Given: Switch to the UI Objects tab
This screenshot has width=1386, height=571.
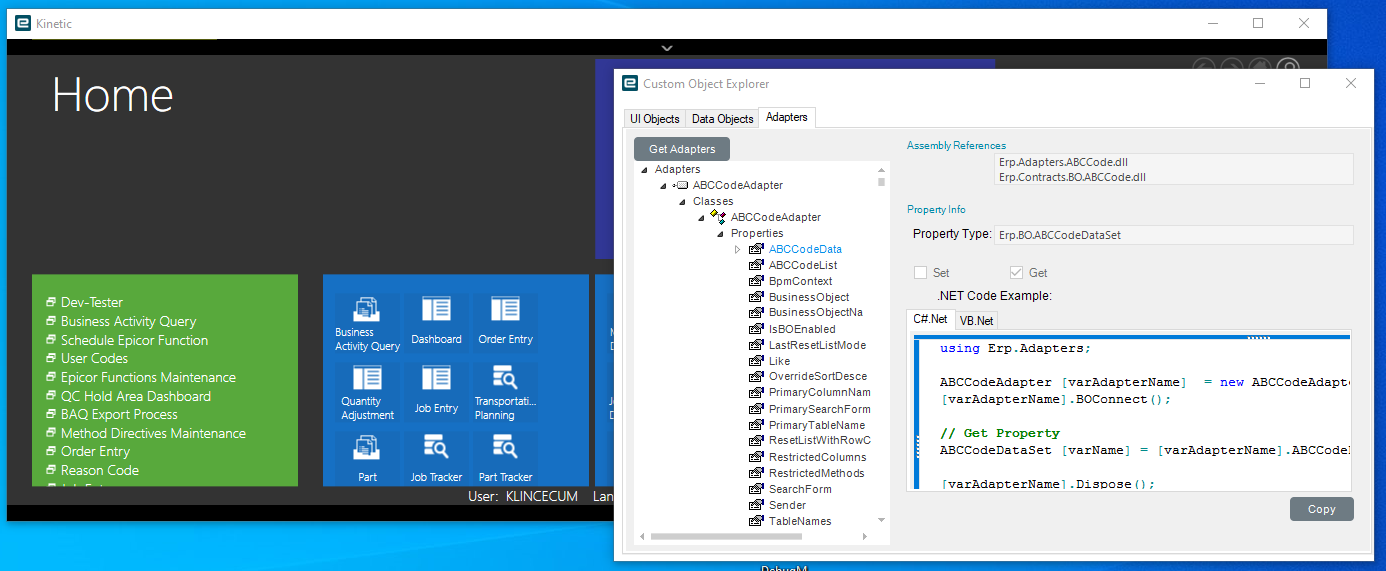Looking at the screenshot, I should (655, 118).
